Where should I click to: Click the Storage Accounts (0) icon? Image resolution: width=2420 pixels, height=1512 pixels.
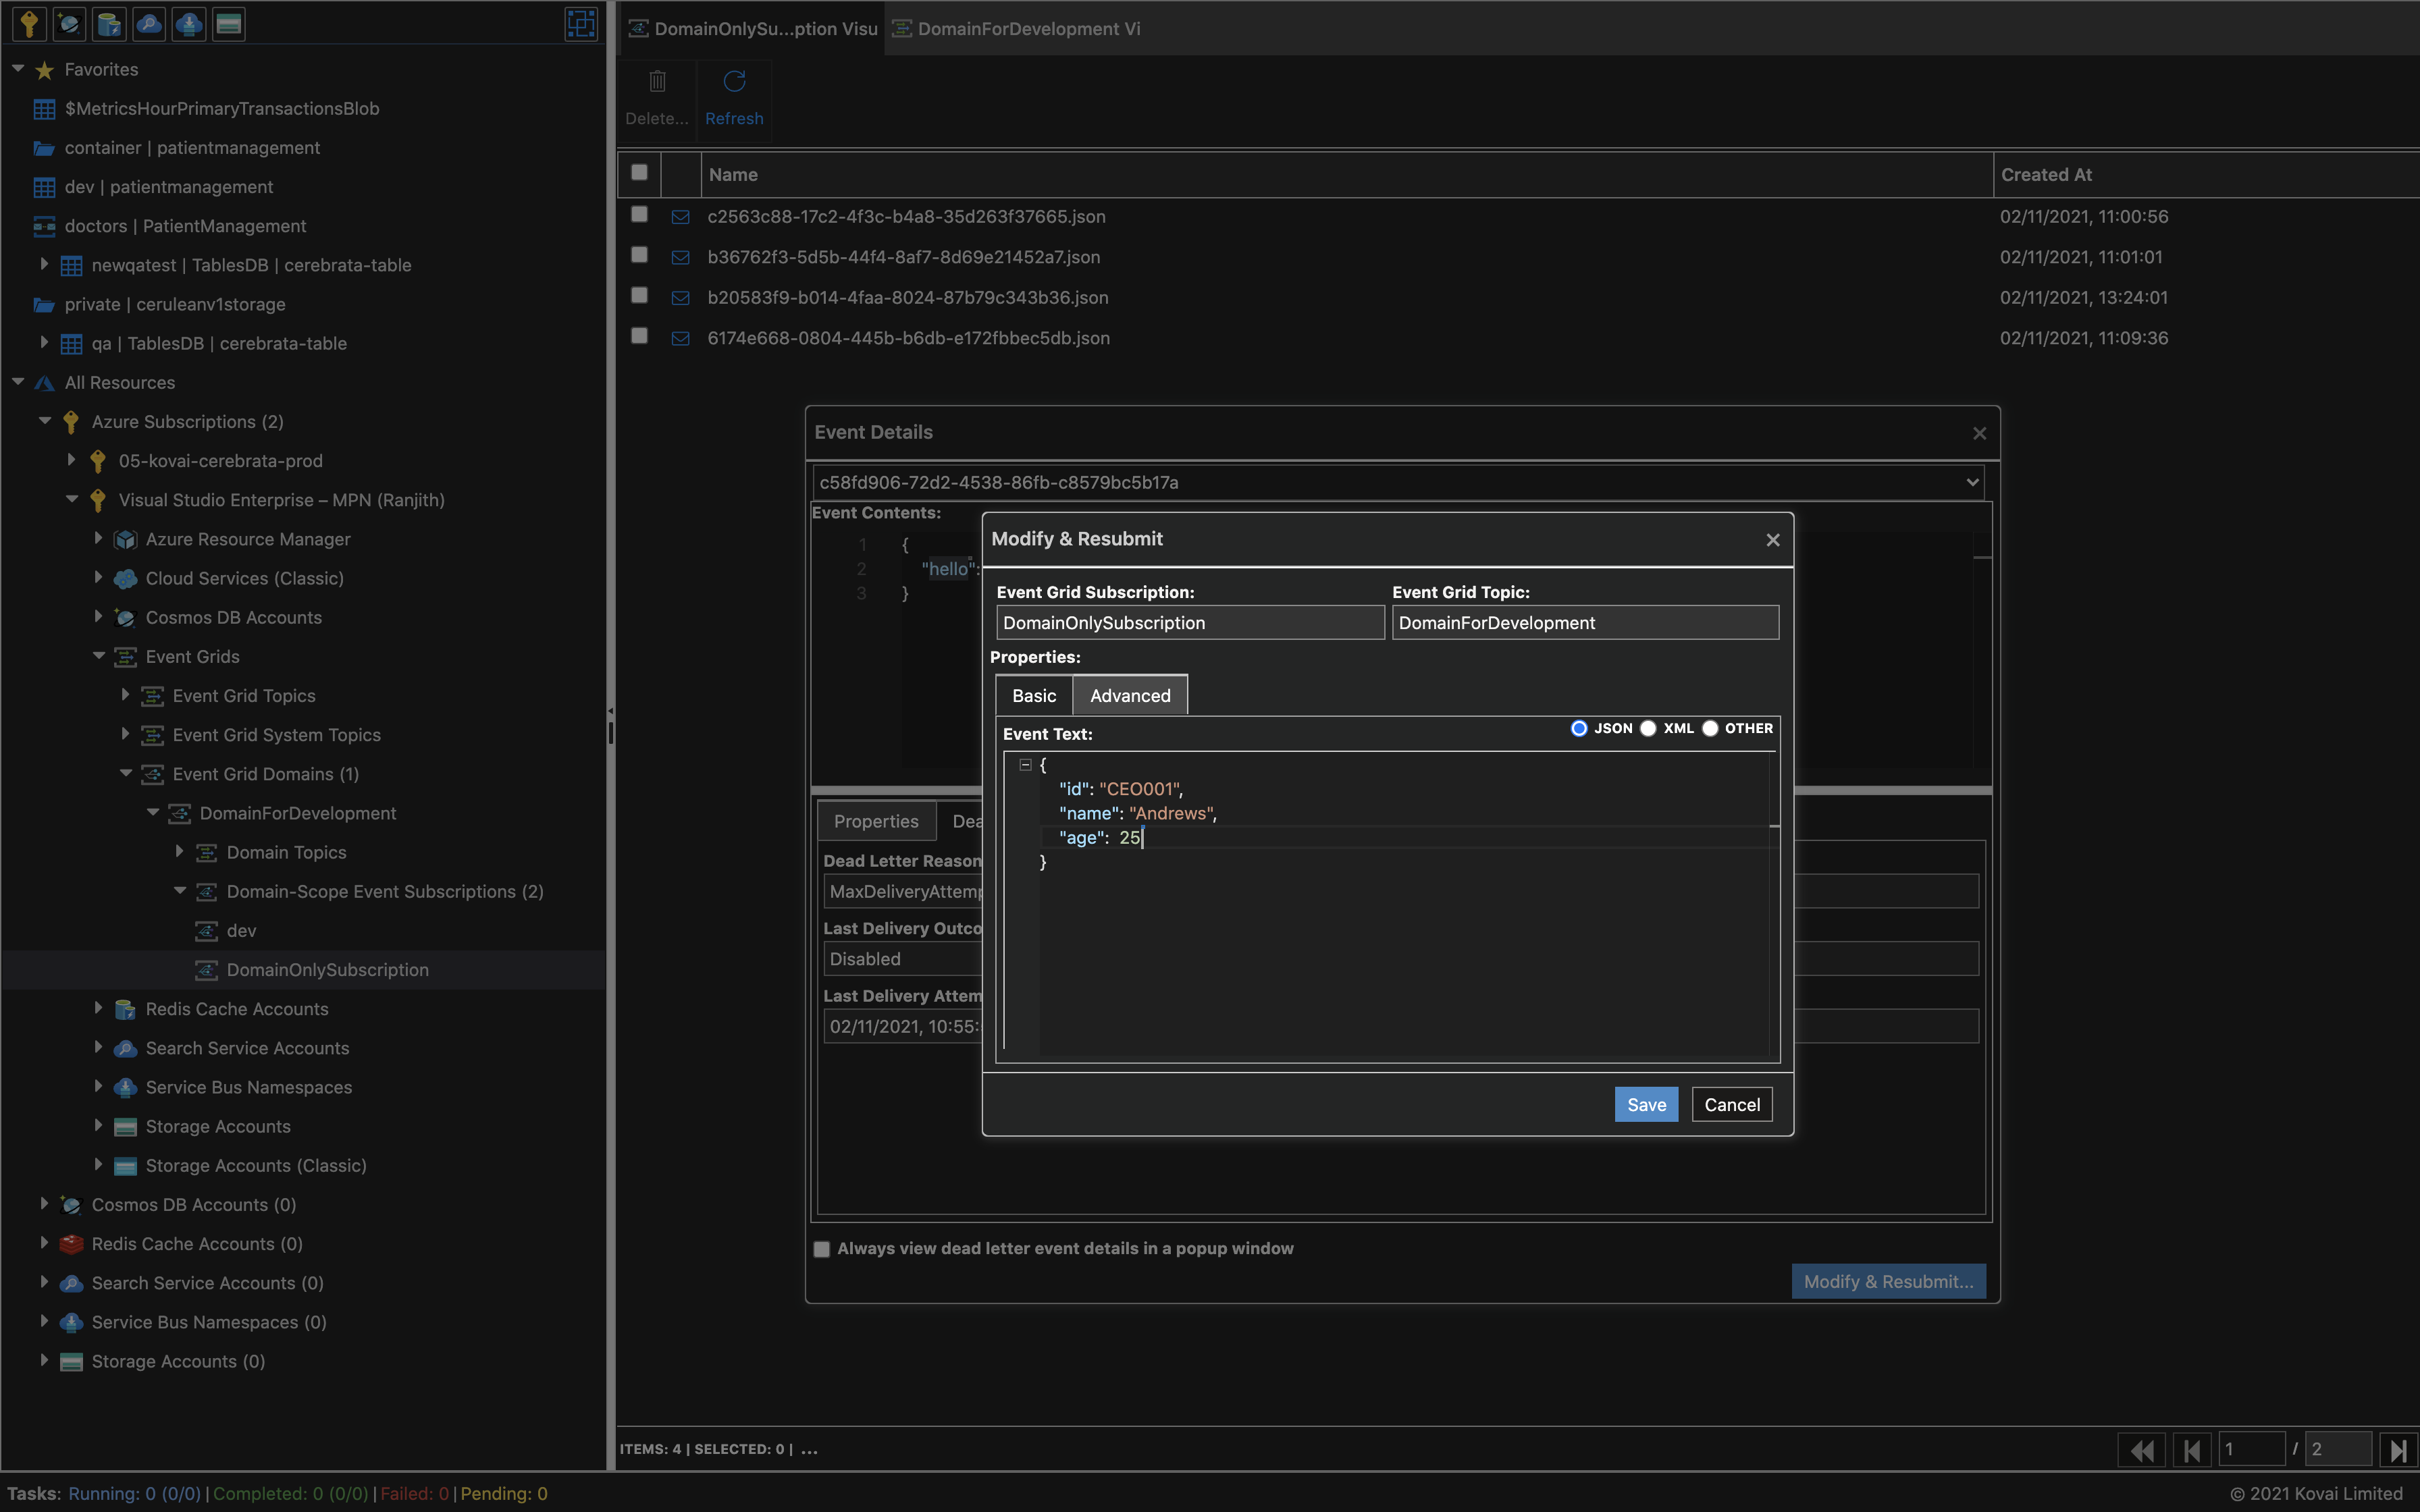(x=71, y=1362)
